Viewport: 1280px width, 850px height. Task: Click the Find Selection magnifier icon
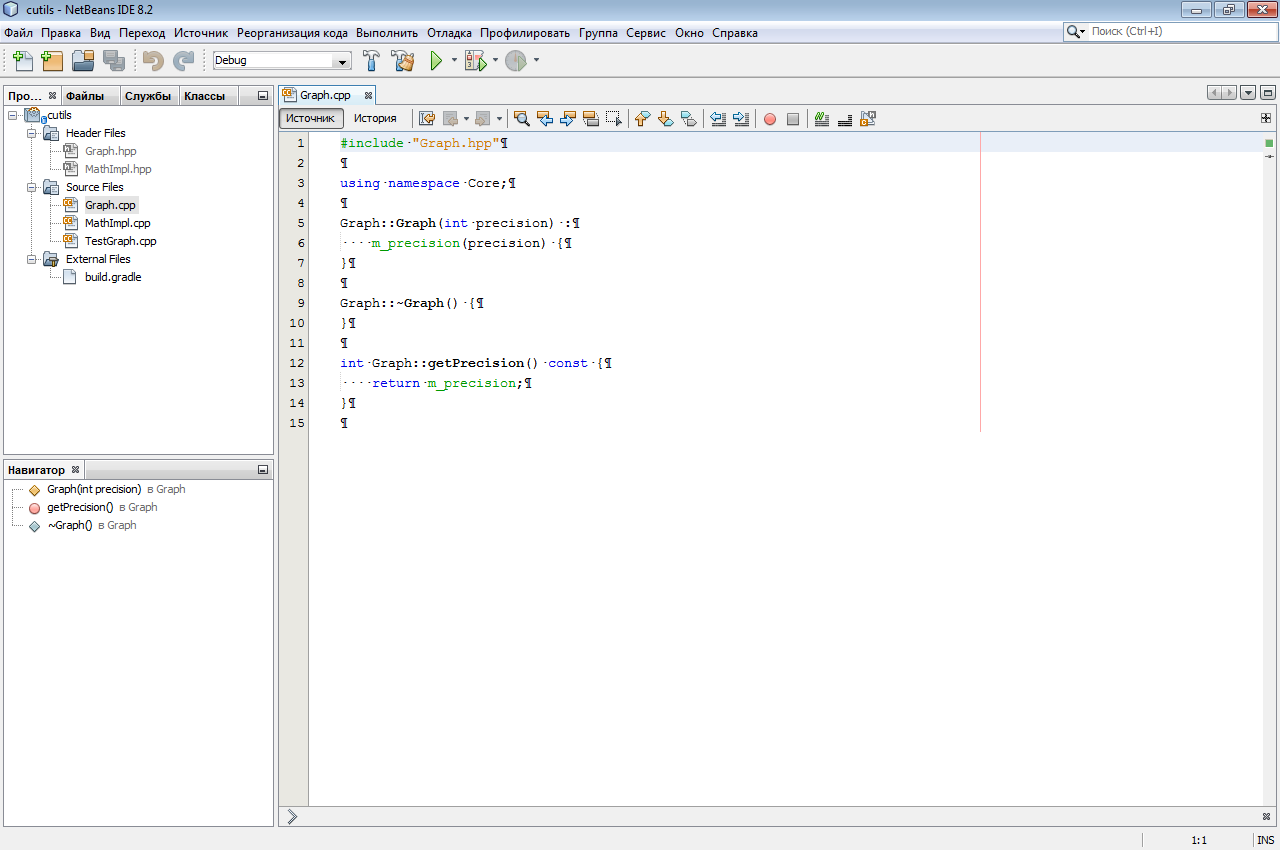(x=521, y=119)
